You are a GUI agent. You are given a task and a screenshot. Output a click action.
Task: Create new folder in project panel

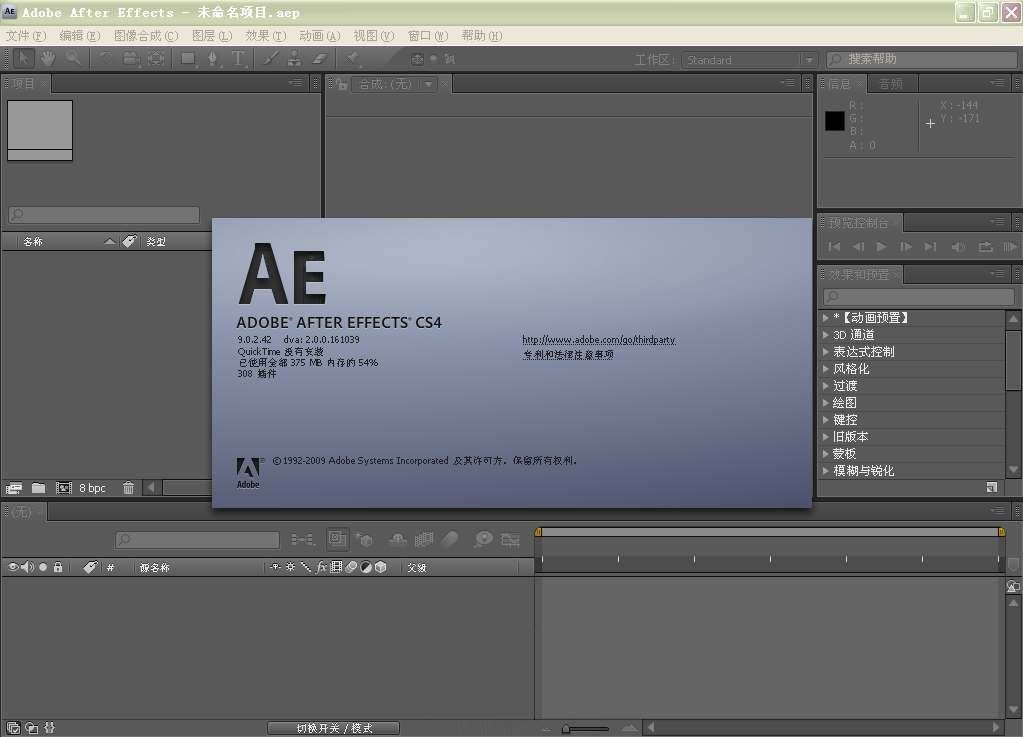[x=38, y=488]
